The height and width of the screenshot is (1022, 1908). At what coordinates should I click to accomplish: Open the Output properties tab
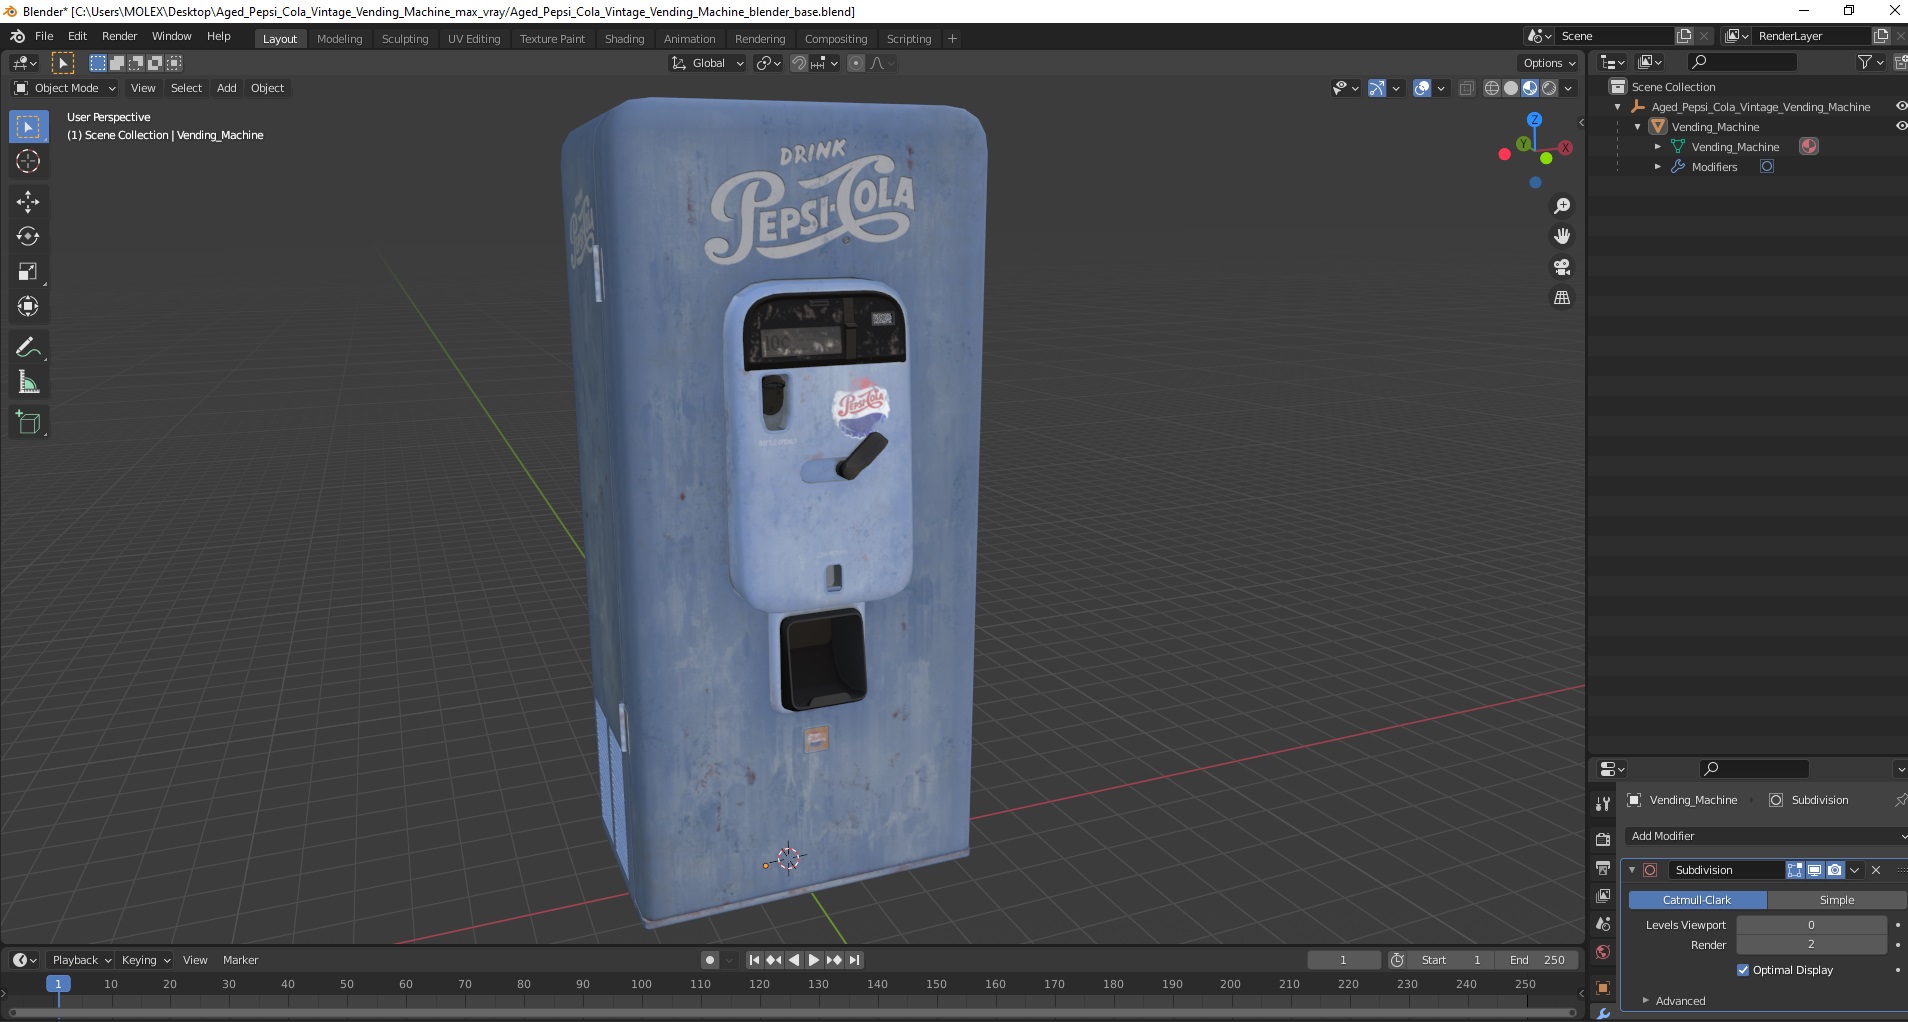[1603, 867]
